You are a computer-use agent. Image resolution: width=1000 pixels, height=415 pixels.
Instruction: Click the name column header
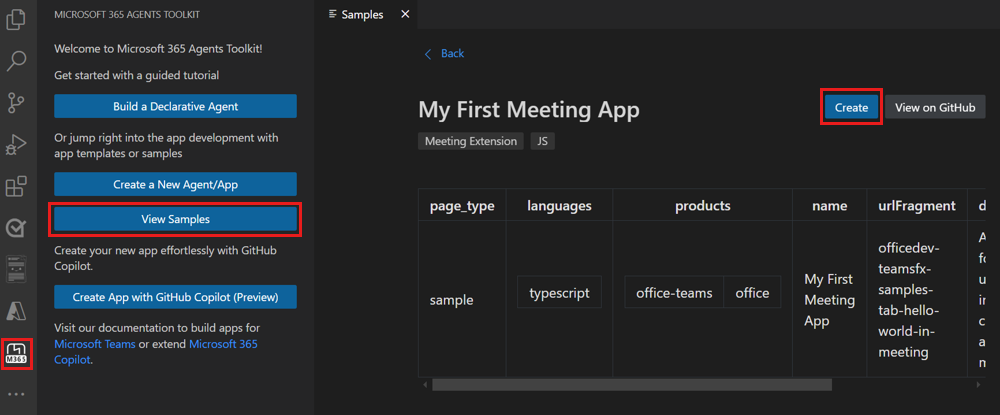point(830,205)
